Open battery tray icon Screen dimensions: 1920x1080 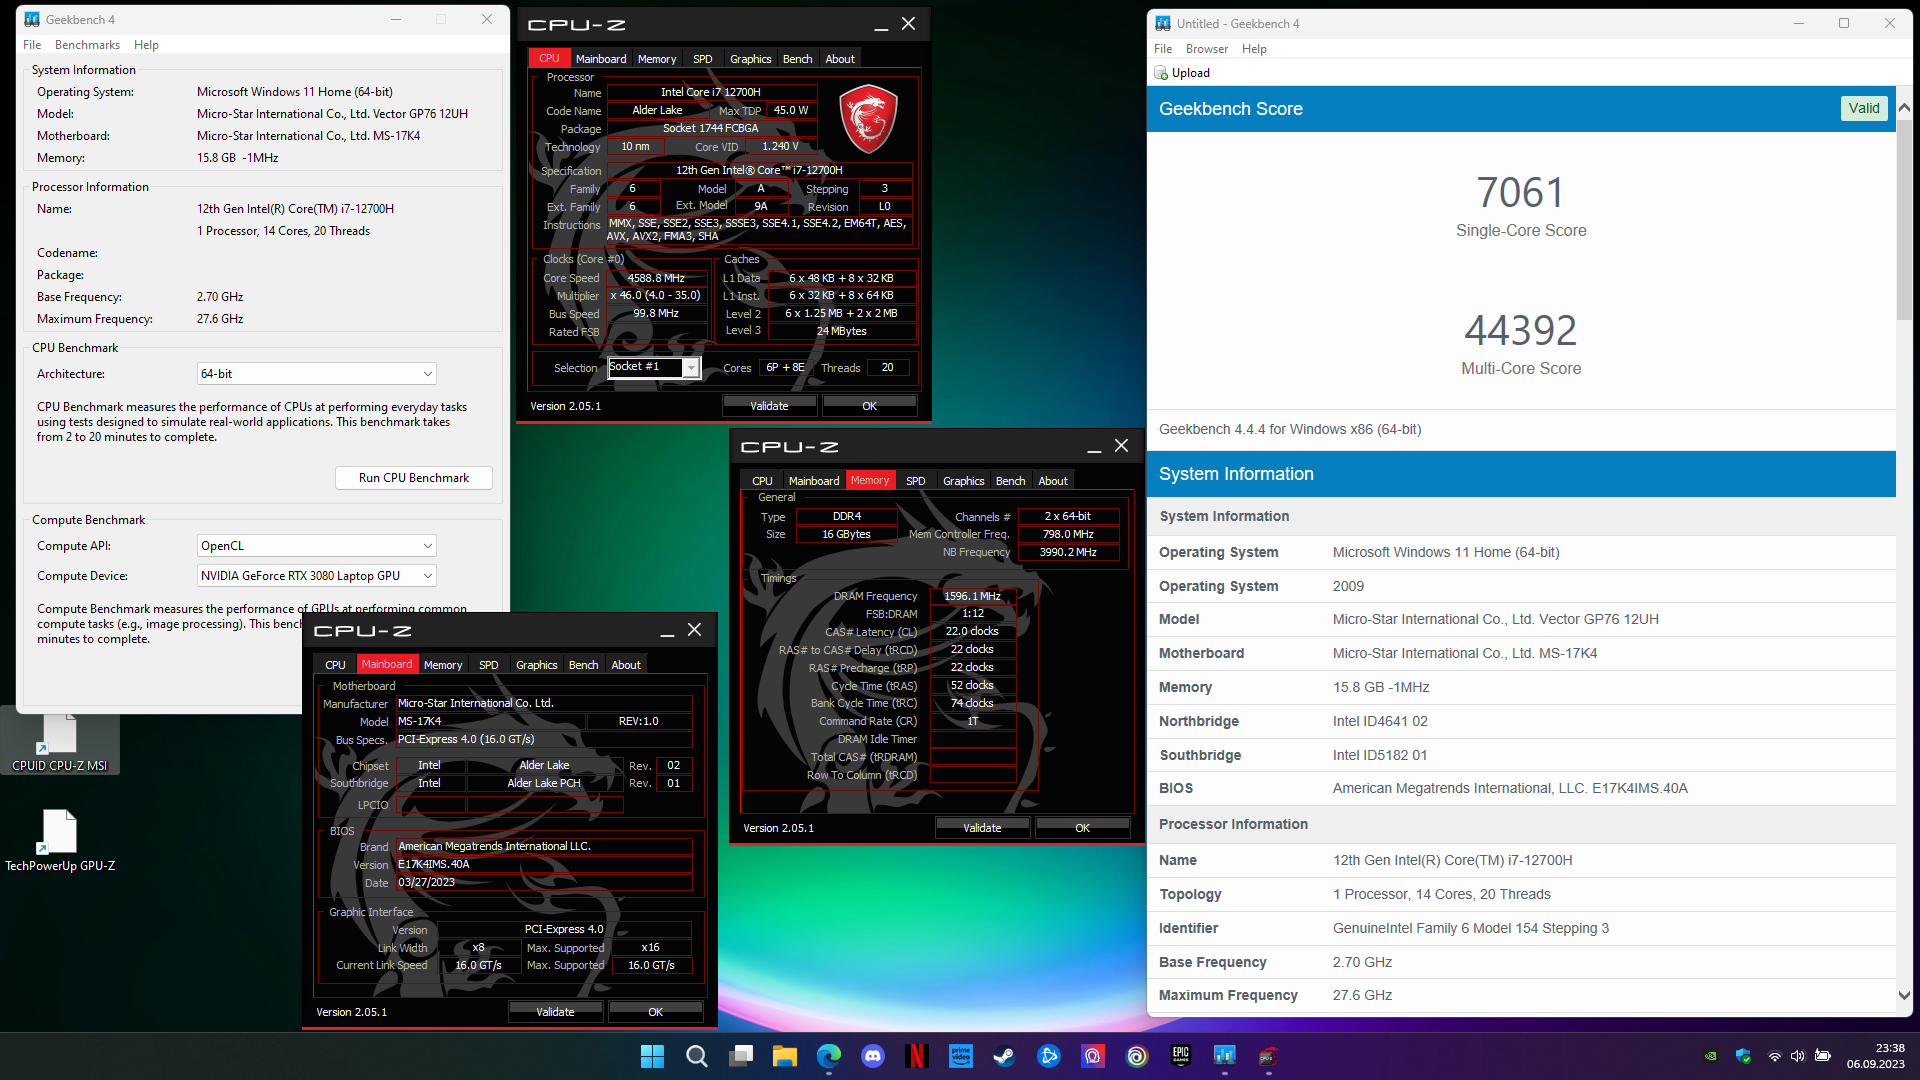pyautogui.click(x=1823, y=1056)
